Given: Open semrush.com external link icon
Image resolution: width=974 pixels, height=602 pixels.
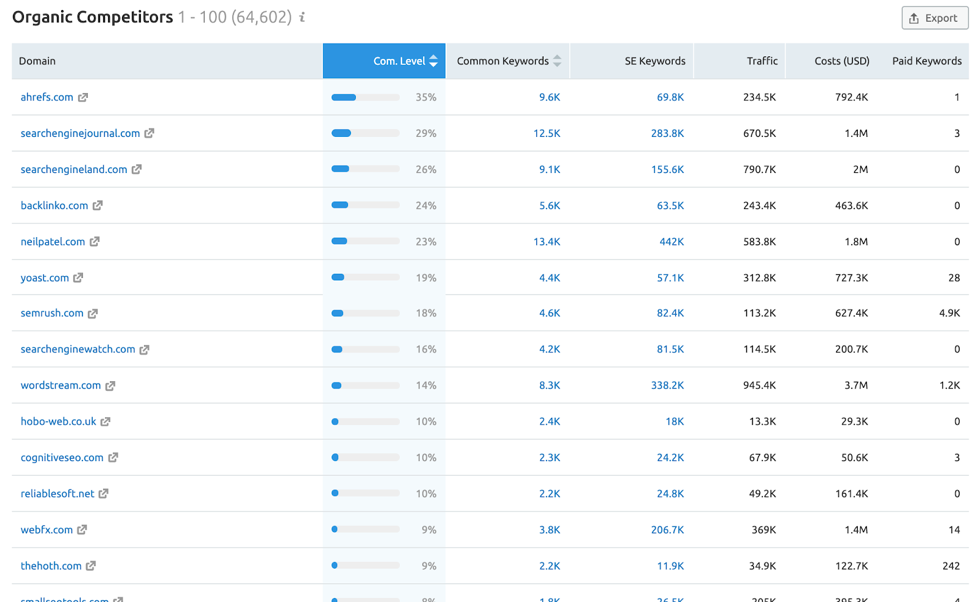Looking at the screenshot, I should pos(93,313).
